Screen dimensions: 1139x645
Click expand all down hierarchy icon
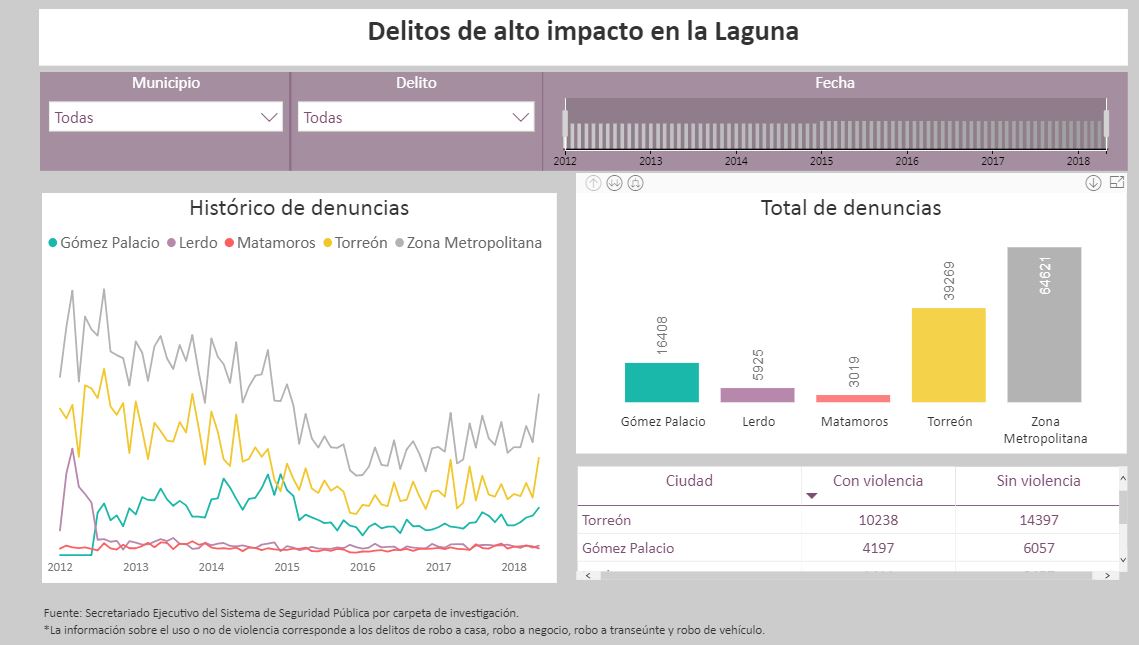coord(635,183)
